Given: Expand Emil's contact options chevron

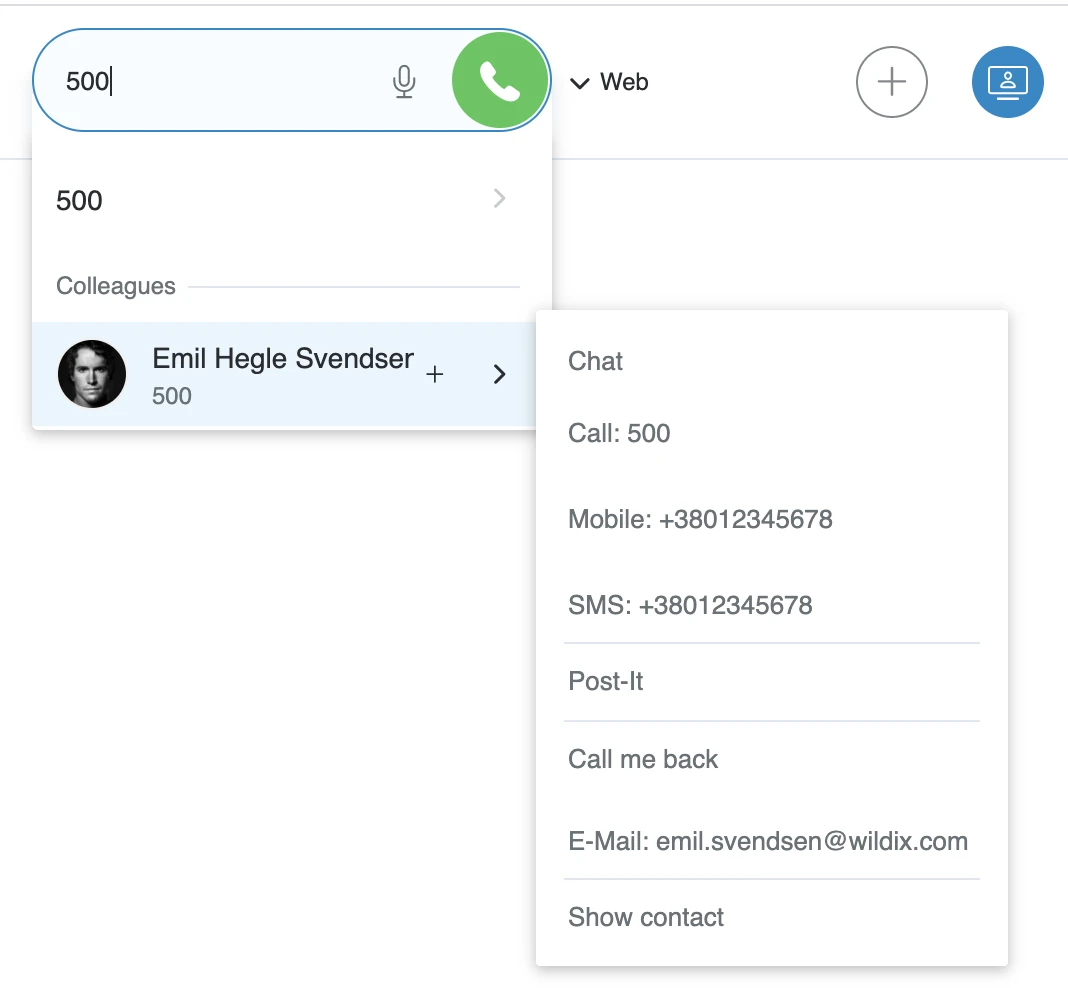Looking at the screenshot, I should pos(500,375).
